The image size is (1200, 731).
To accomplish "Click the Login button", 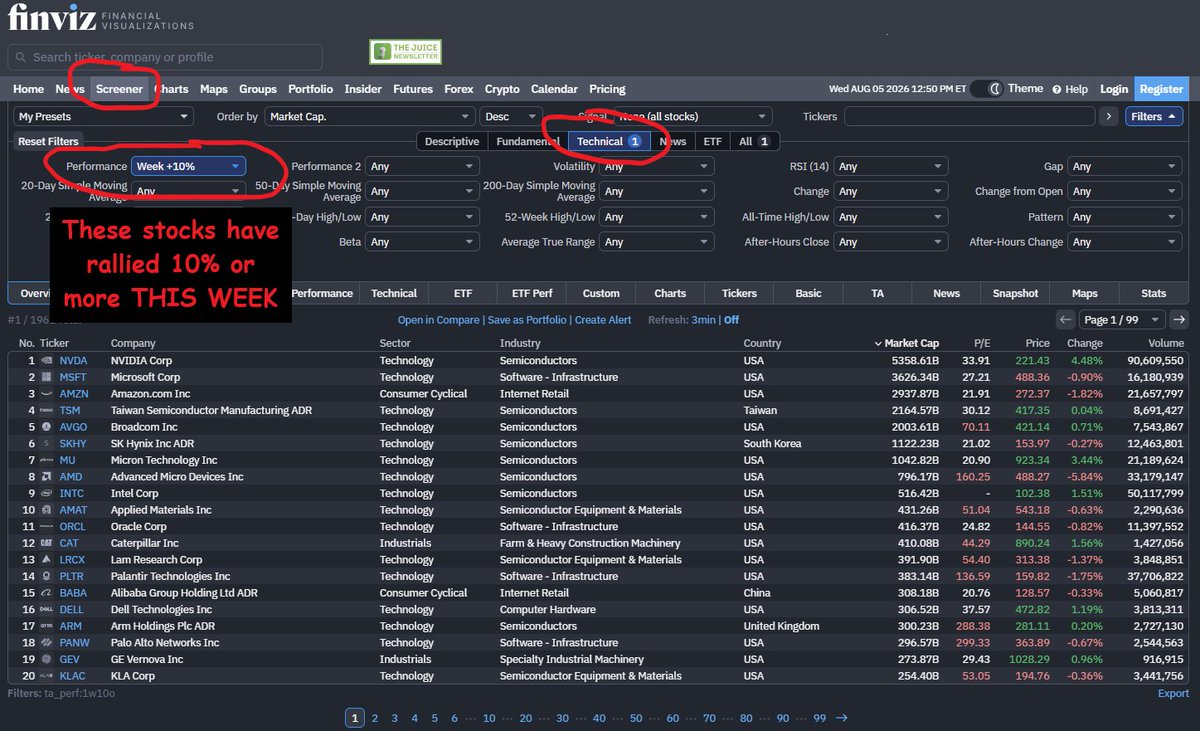I will click(x=1114, y=89).
